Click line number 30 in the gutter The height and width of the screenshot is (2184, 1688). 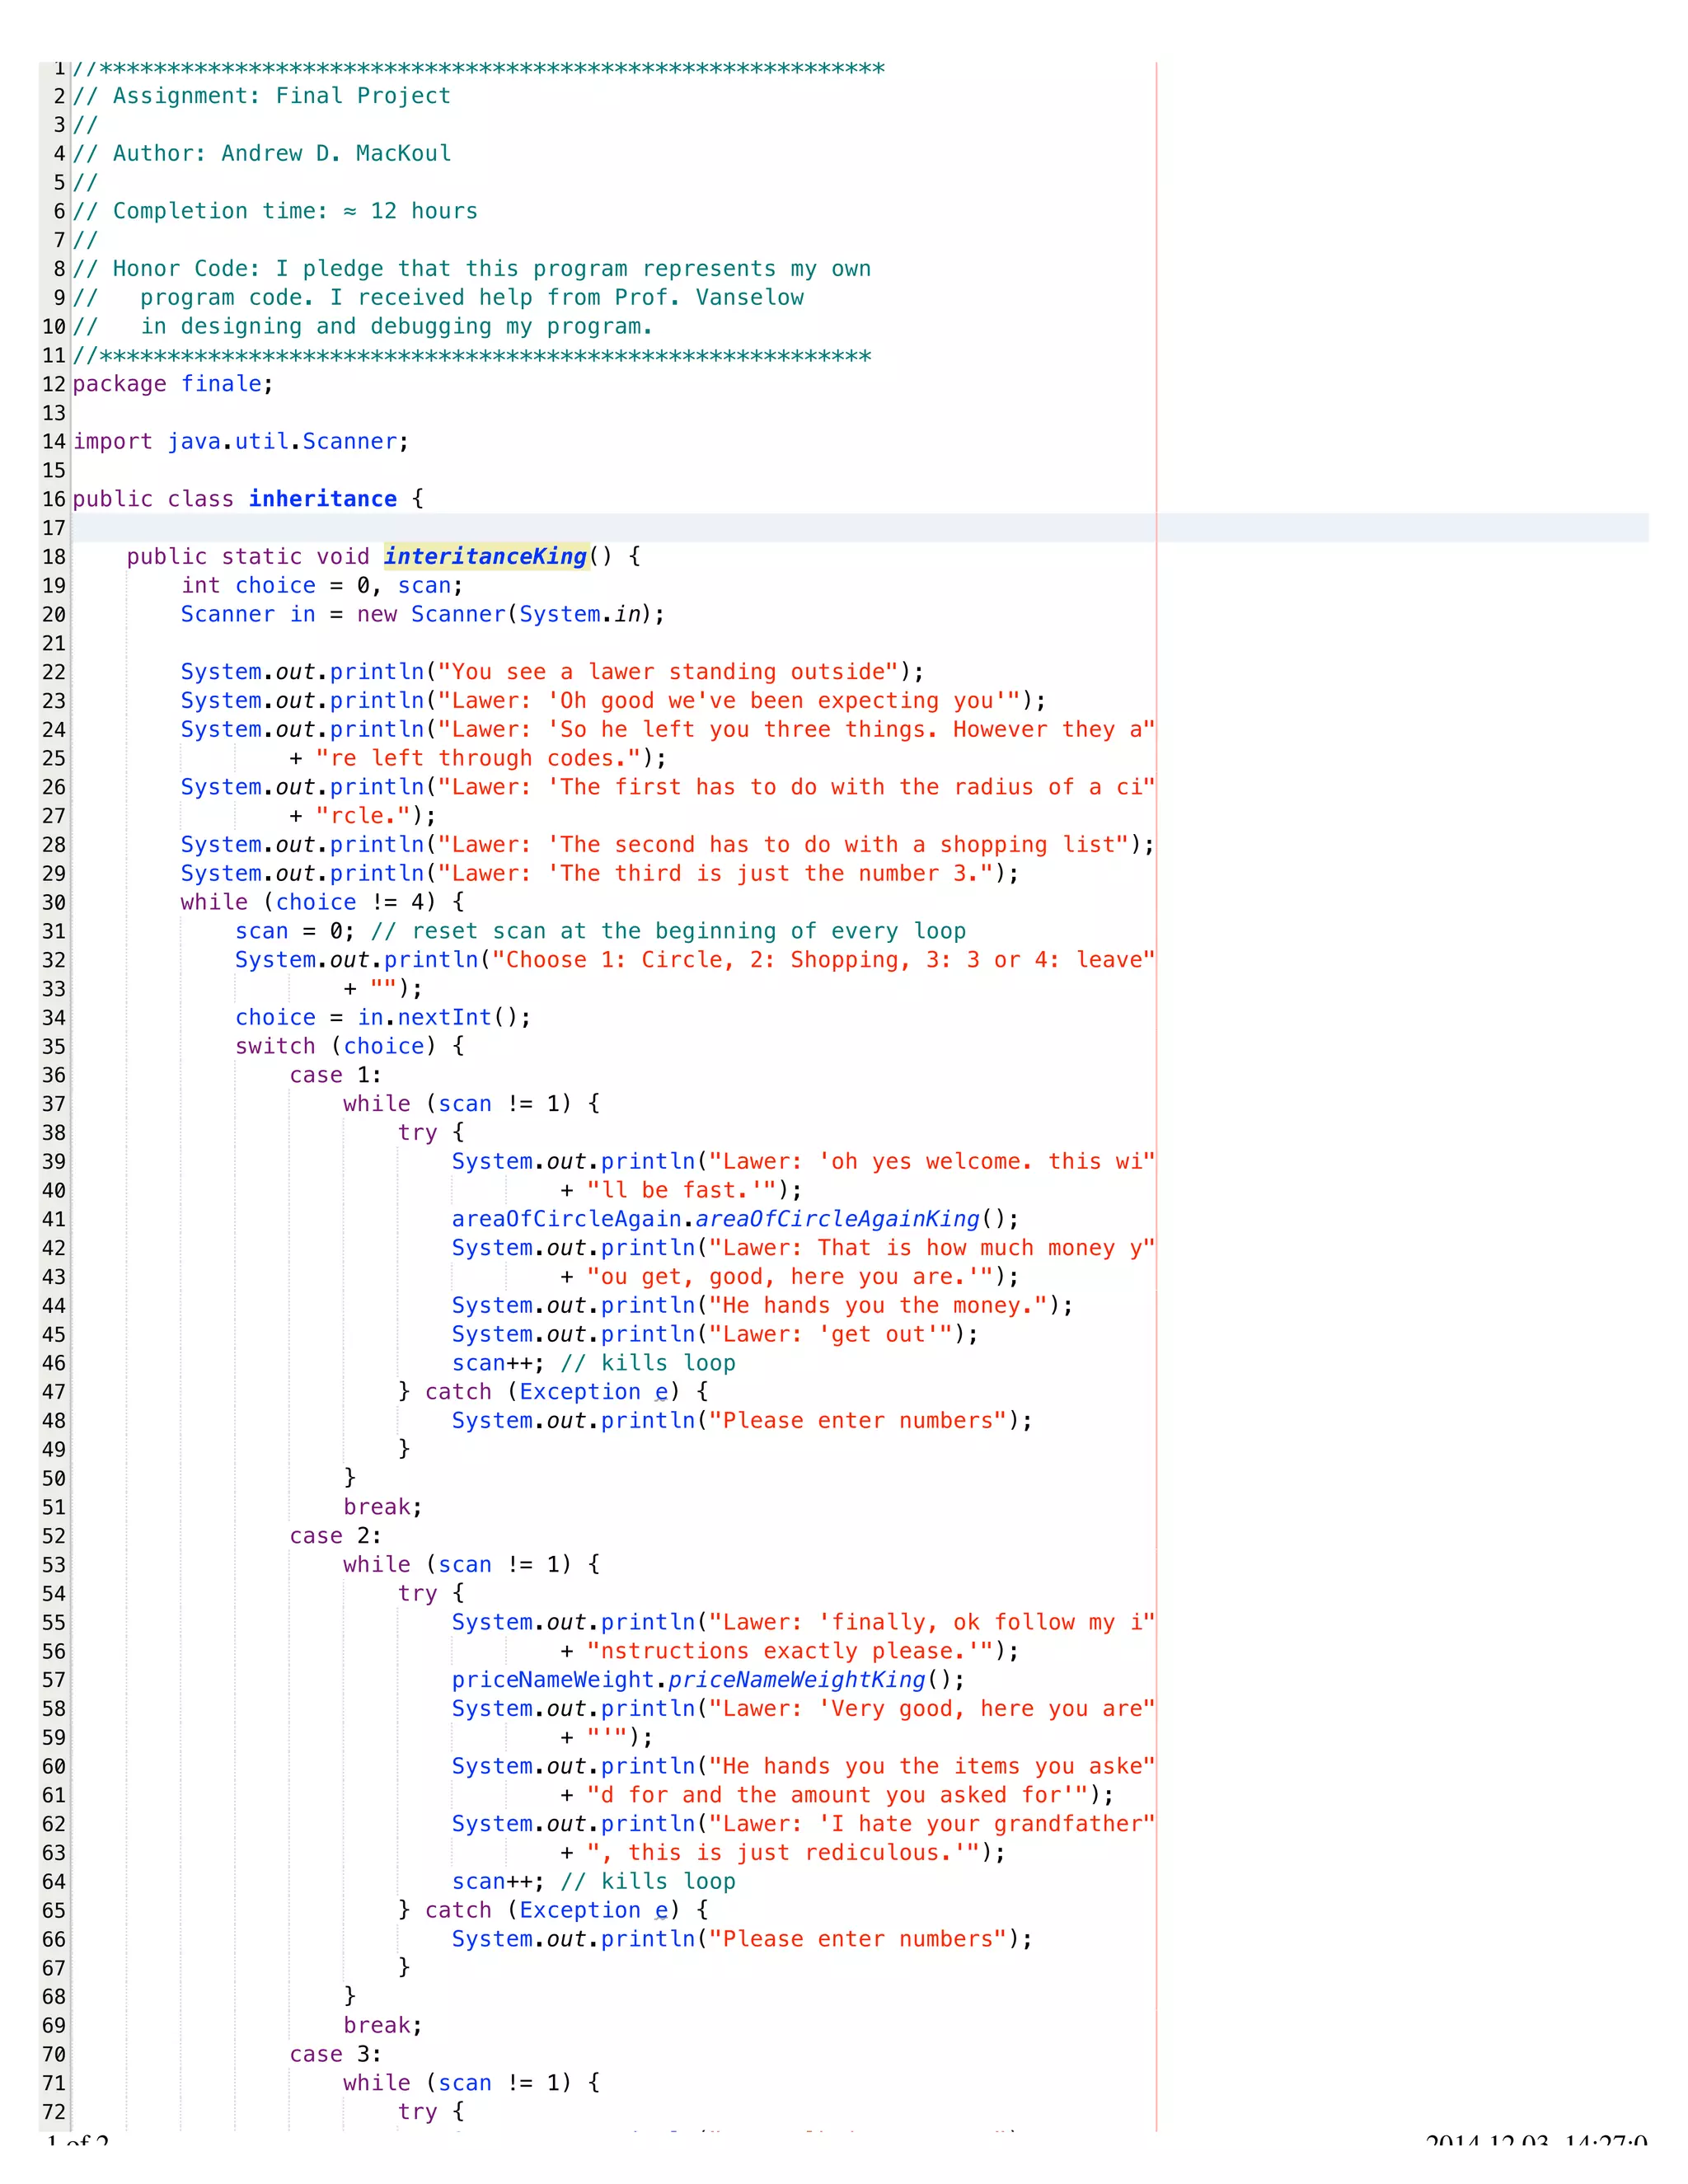[54, 903]
